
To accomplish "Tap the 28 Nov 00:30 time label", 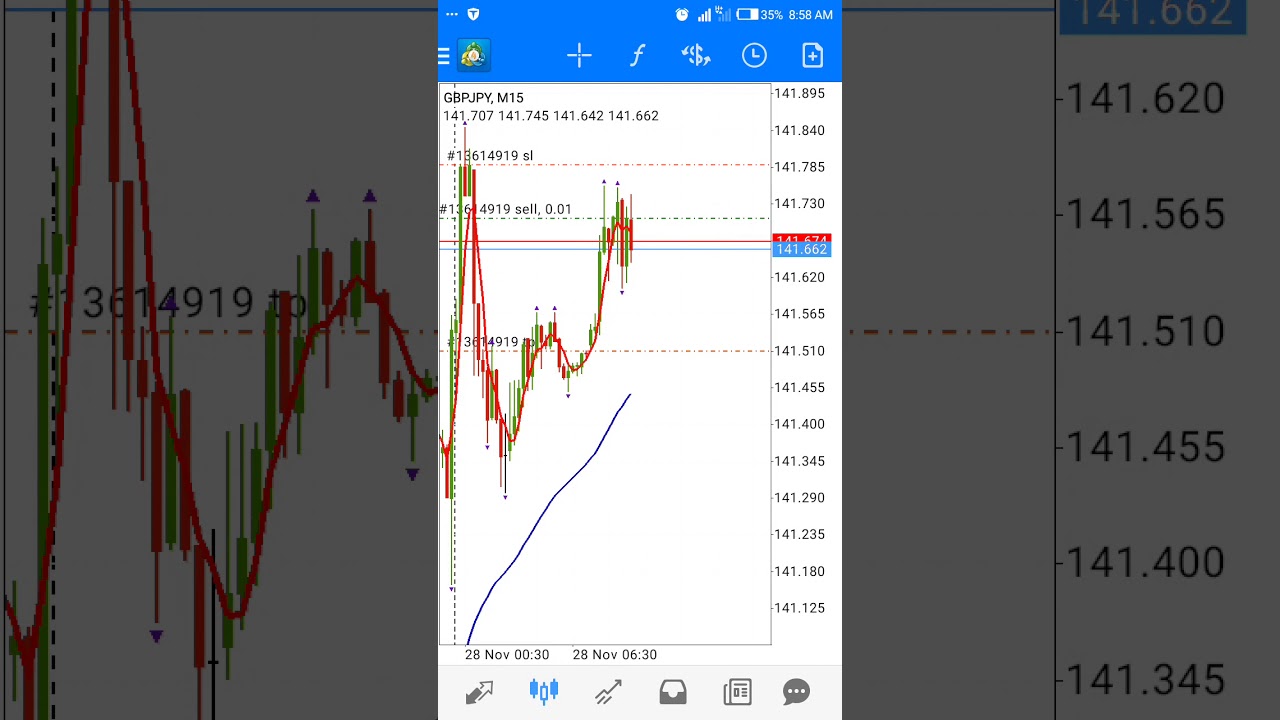I will [507, 655].
